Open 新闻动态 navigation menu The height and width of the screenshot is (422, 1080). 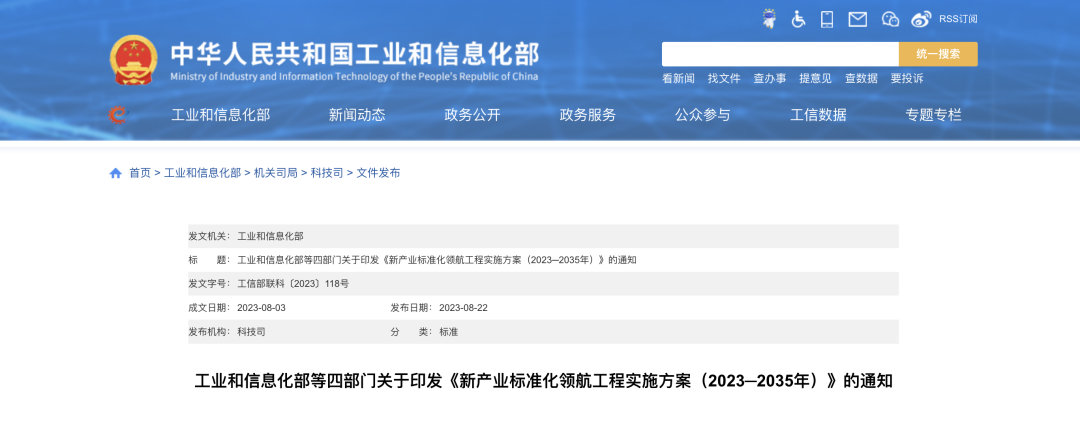(x=357, y=115)
